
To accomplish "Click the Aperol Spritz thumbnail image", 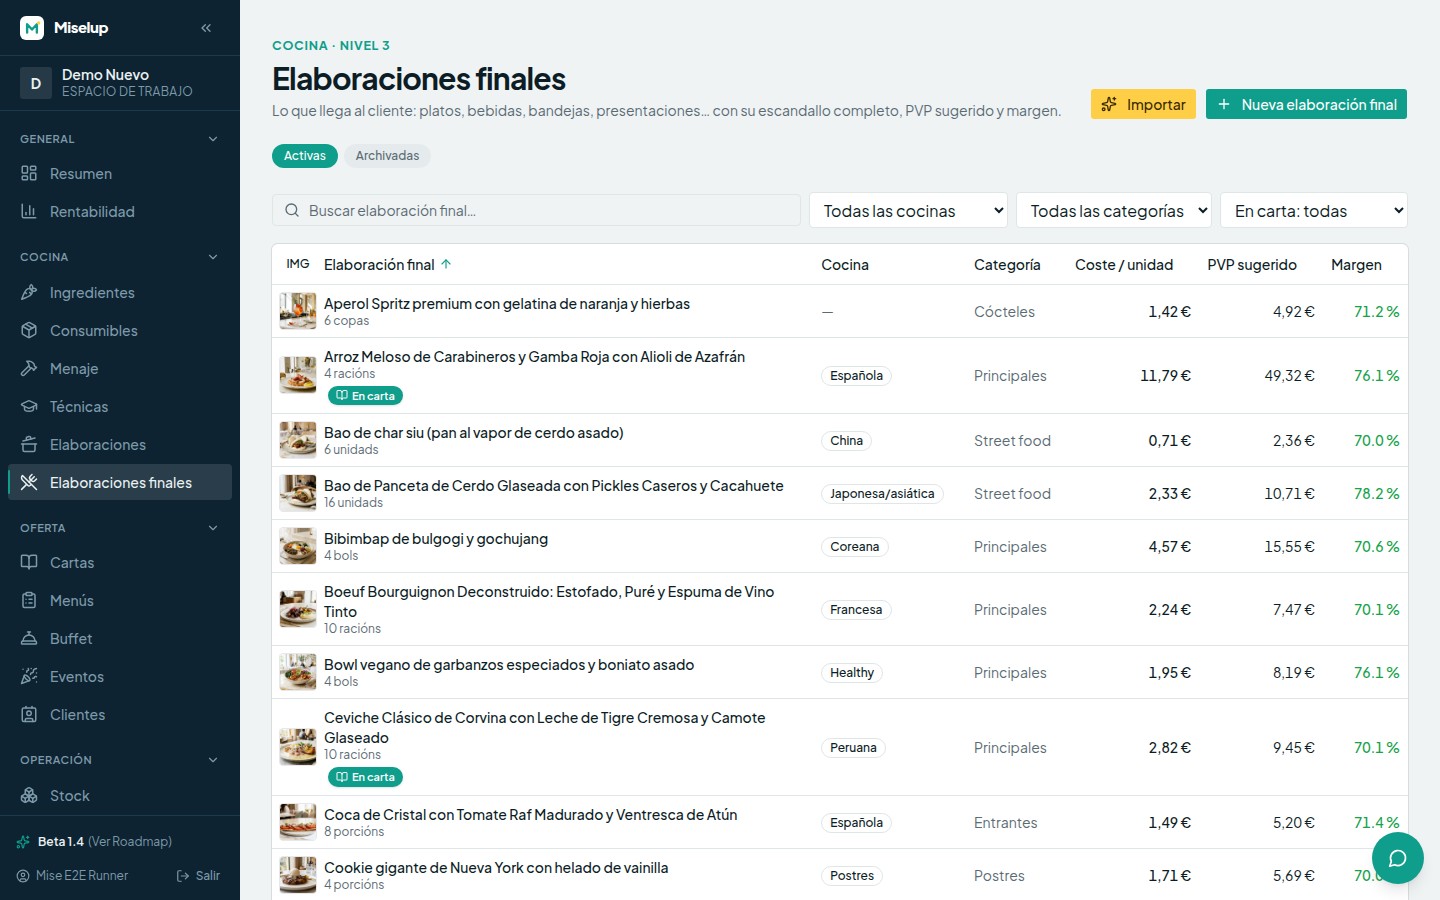I will 298,311.
